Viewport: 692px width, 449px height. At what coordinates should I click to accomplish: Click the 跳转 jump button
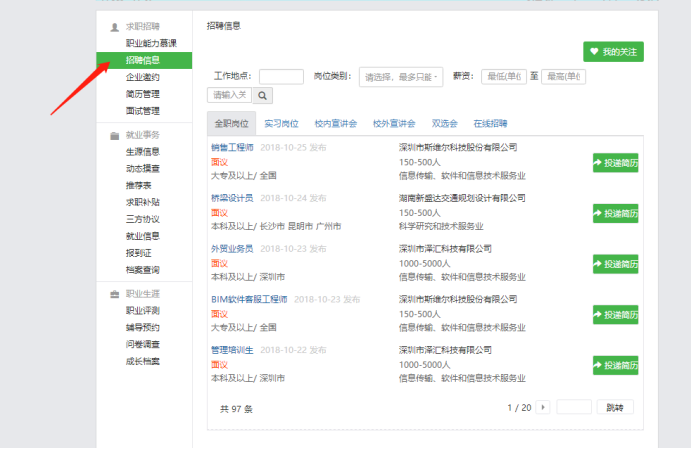615,407
